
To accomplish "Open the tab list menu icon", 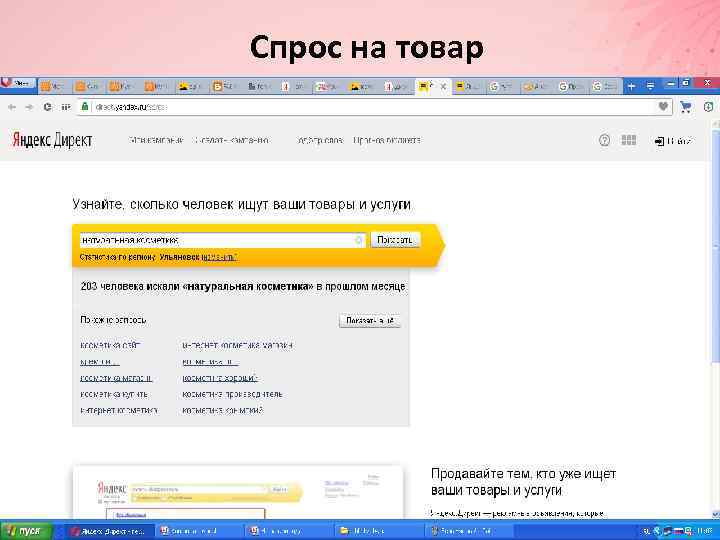I will pyautogui.click(x=650, y=86).
